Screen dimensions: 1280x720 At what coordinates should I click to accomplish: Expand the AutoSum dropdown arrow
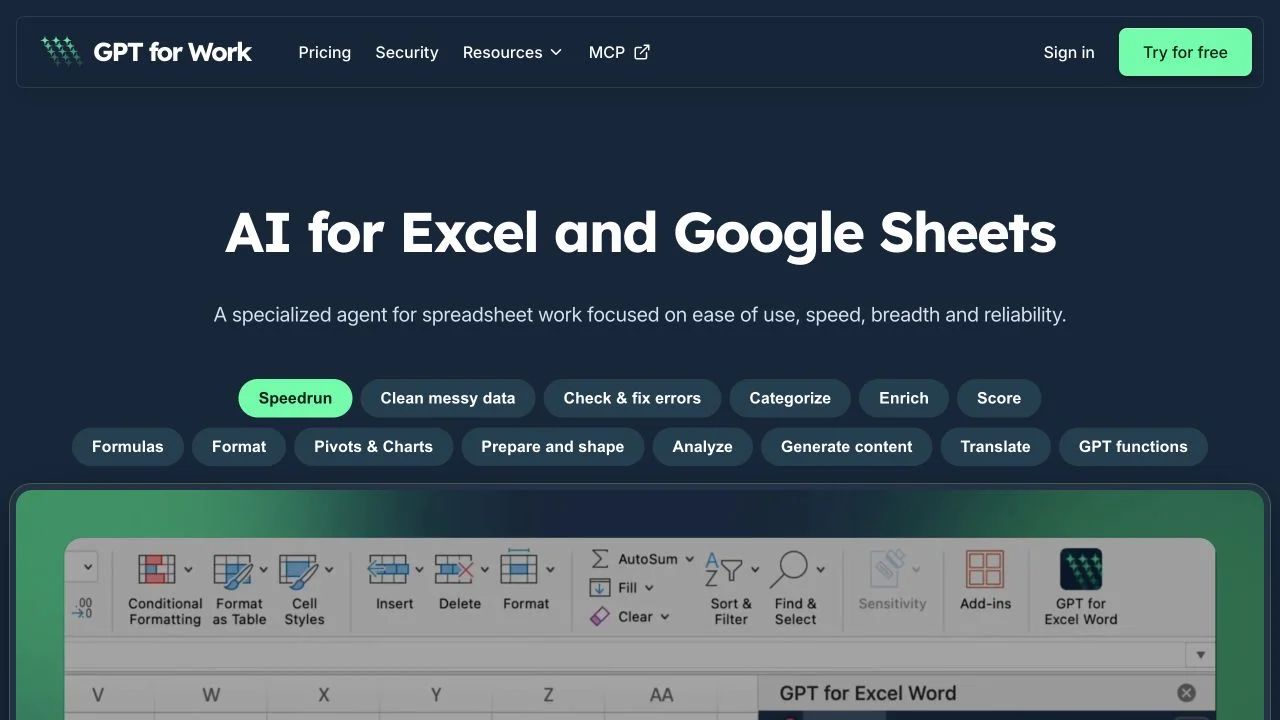690,559
